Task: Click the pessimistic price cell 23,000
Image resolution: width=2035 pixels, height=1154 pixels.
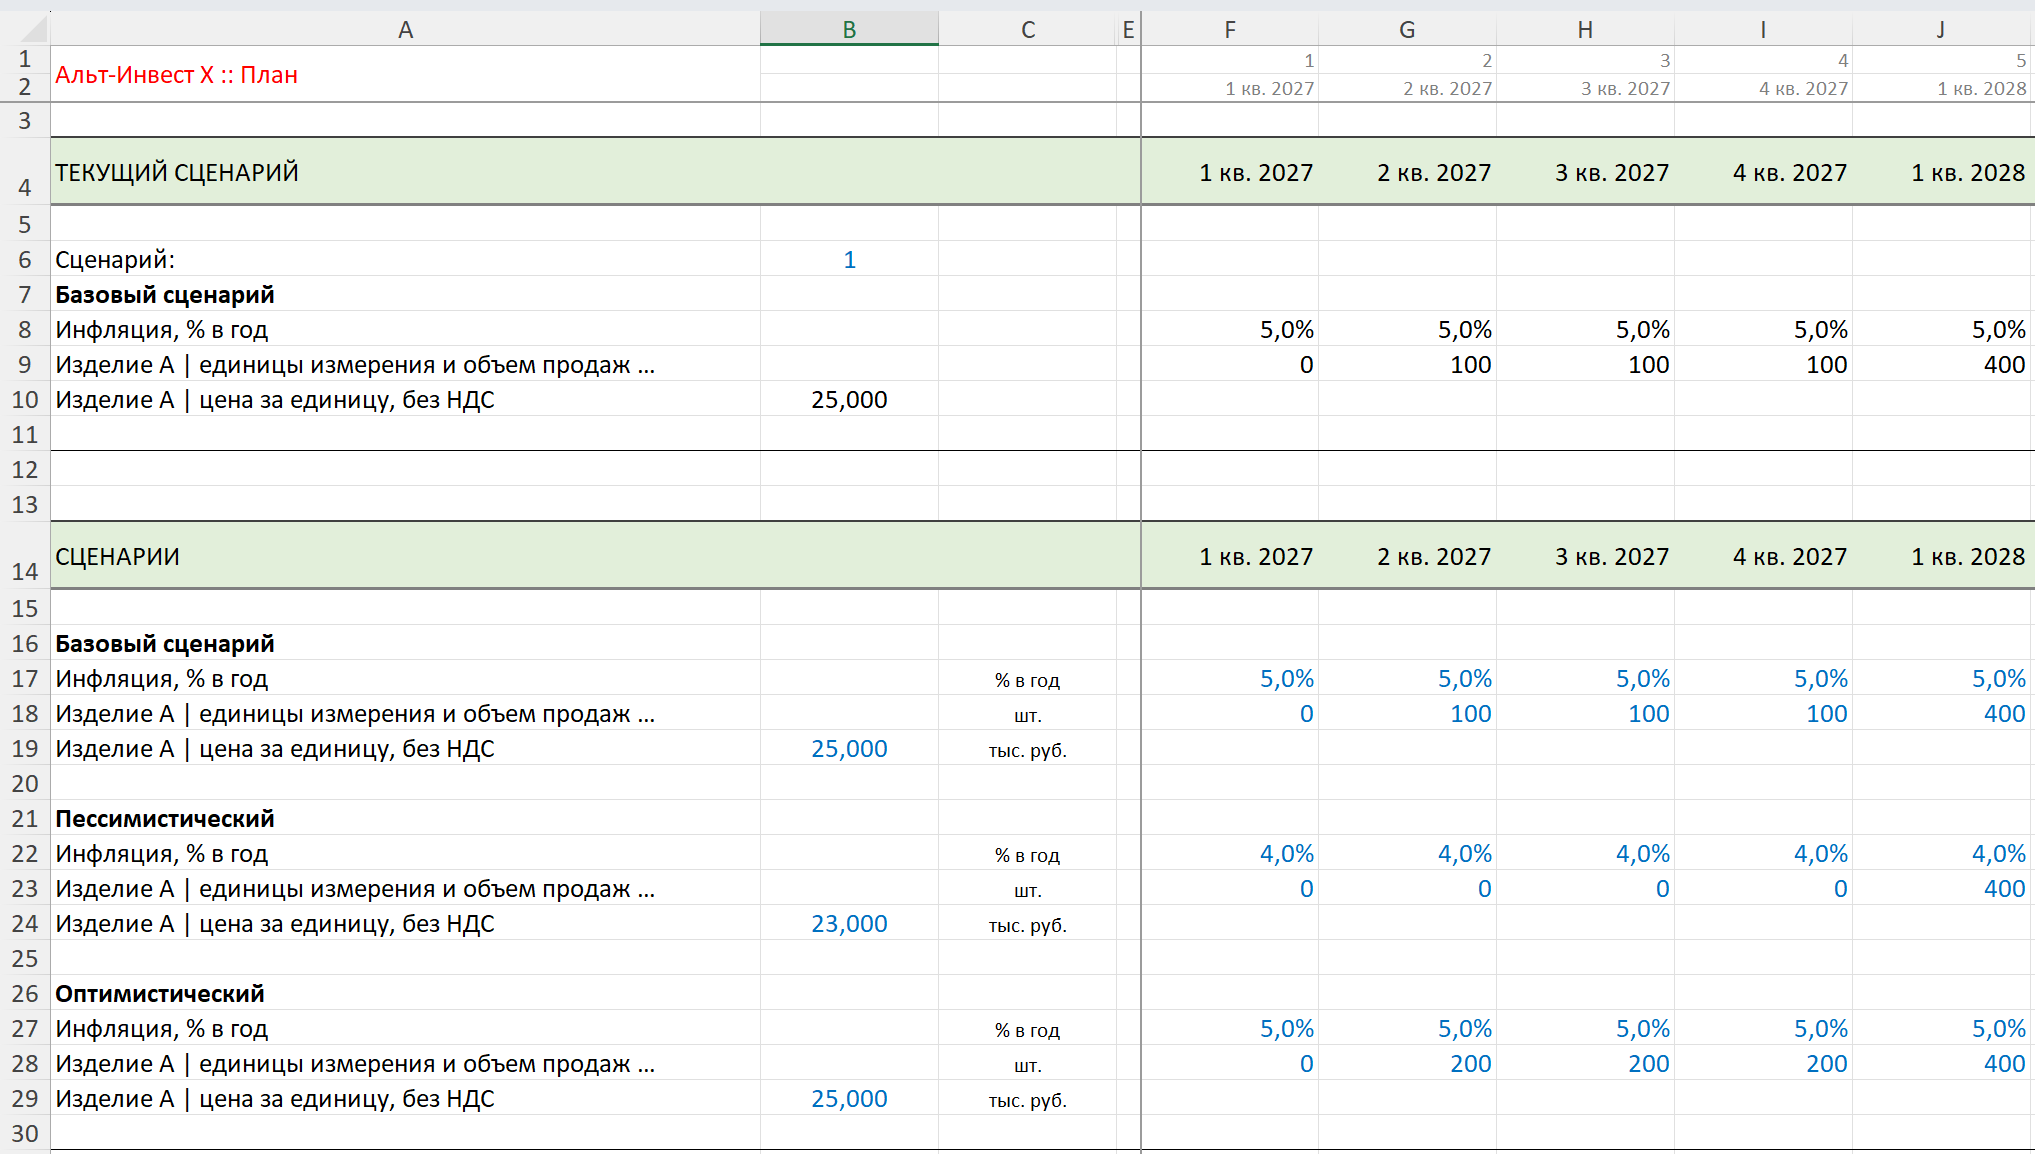Action: 849,923
